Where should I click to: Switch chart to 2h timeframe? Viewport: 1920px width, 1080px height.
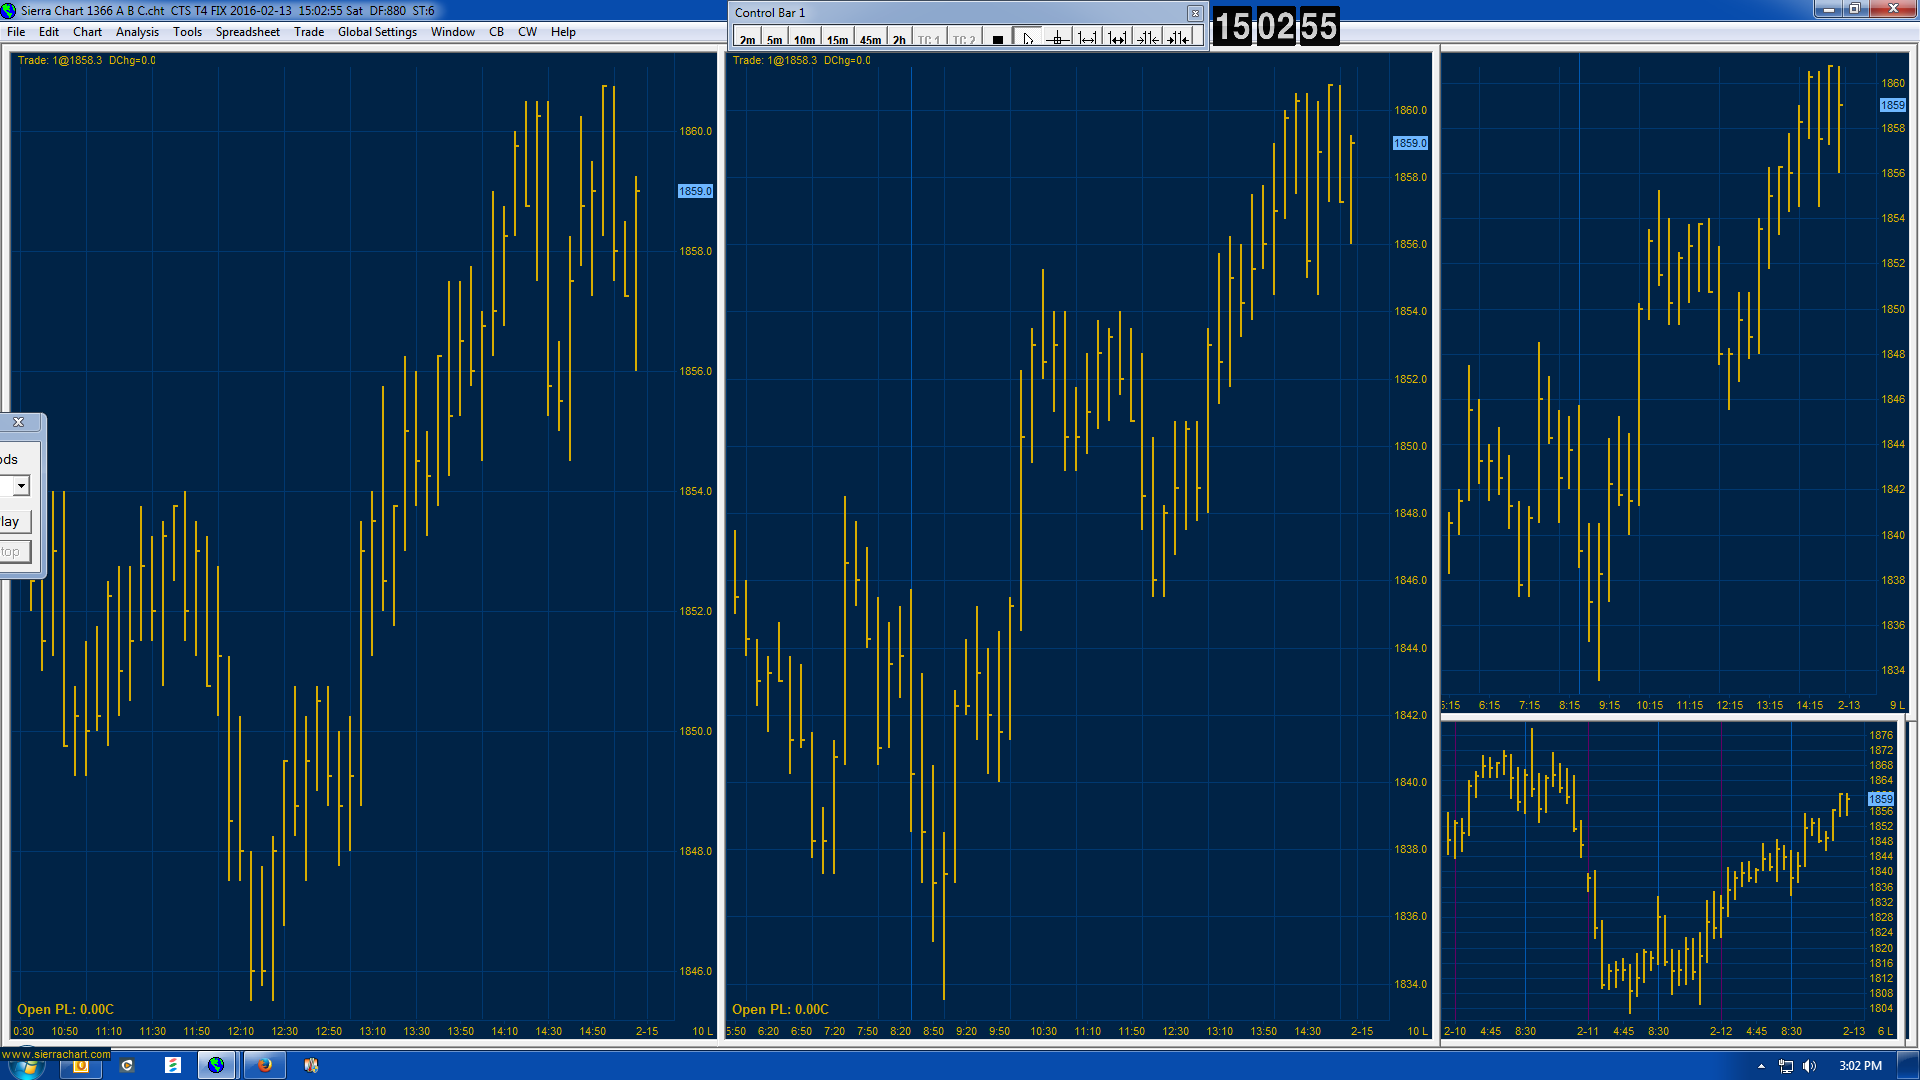pyautogui.click(x=899, y=40)
